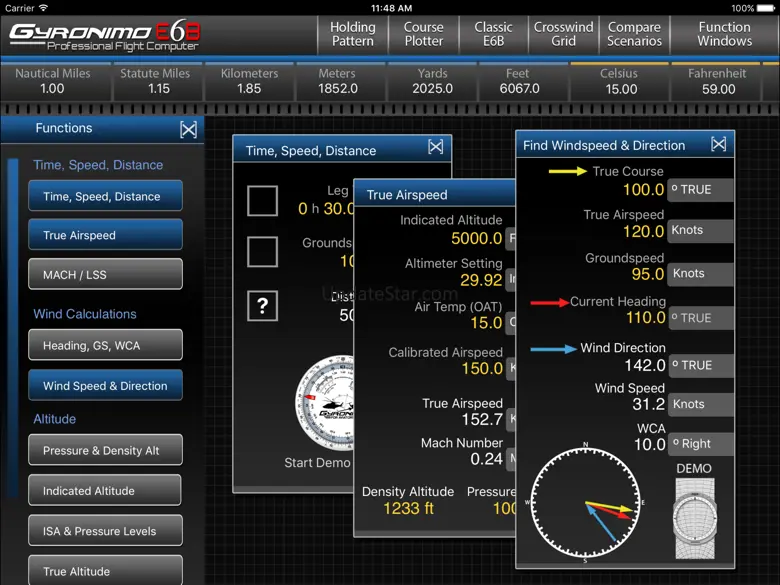Open the MACH / LSS function

pos(105,274)
